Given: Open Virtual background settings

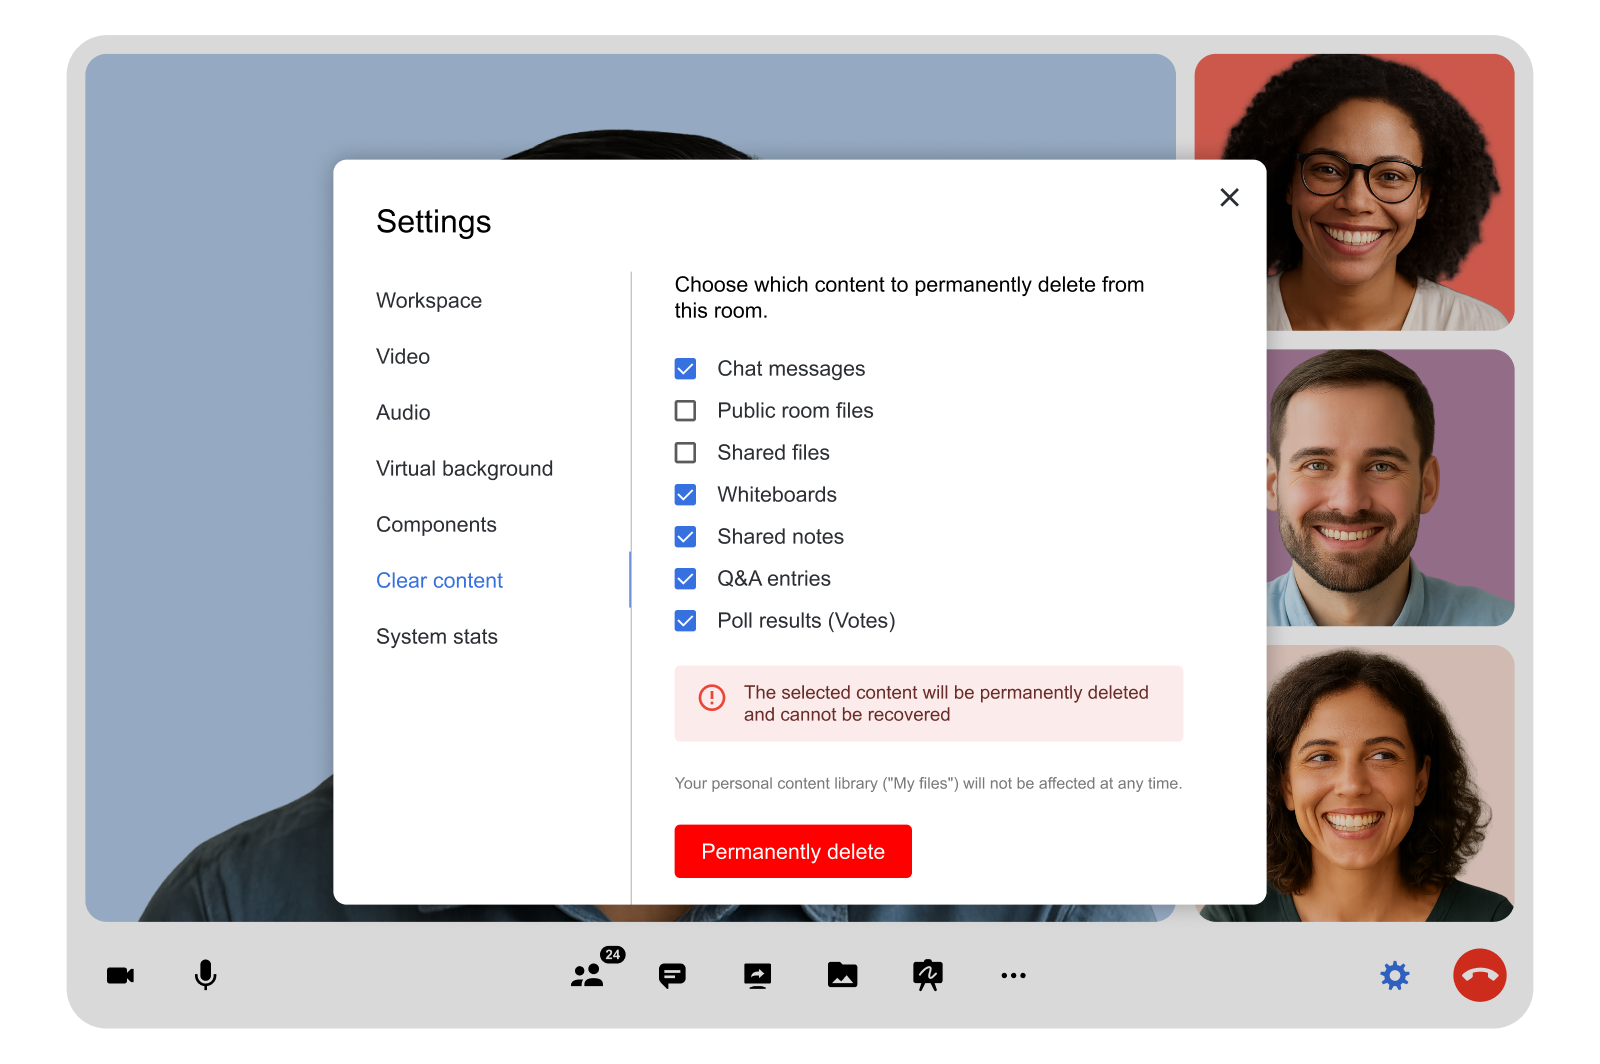Looking at the screenshot, I should point(464,469).
